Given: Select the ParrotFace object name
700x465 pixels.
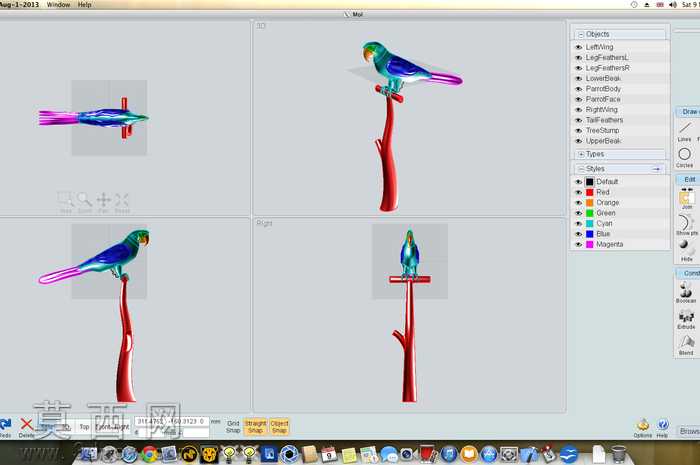Looking at the screenshot, I should tap(603, 99).
